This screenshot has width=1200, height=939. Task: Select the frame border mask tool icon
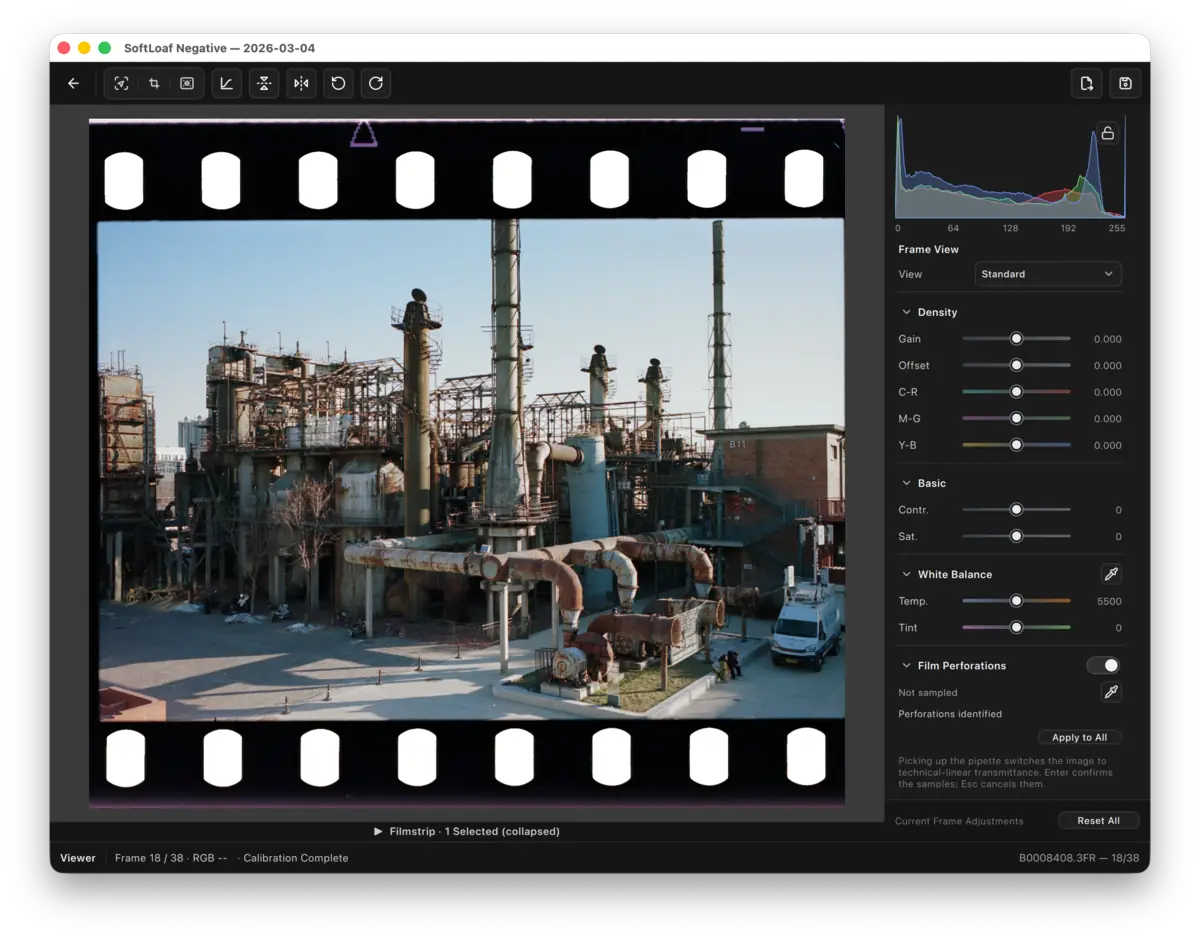[187, 83]
